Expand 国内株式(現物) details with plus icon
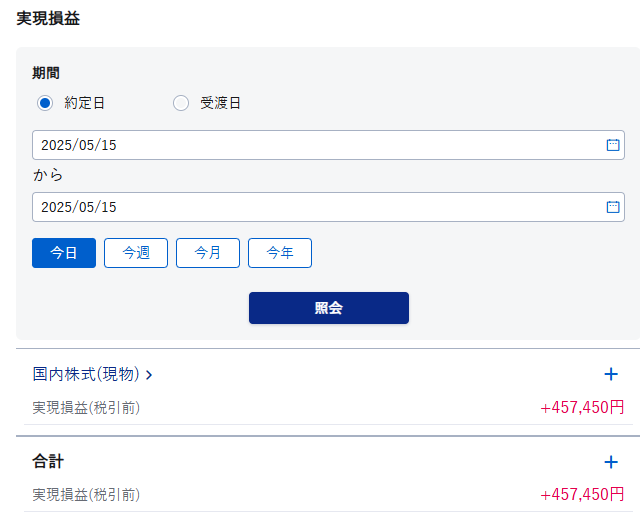 click(611, 374)
